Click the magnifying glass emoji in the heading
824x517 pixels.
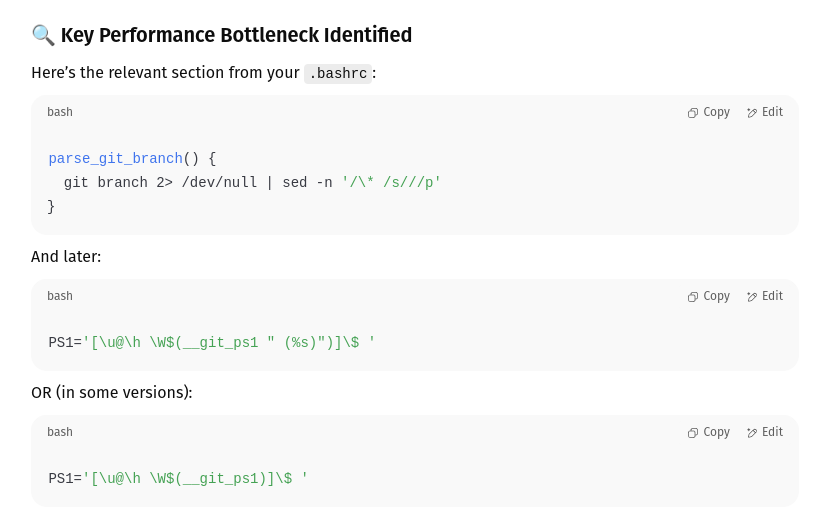(43, 35)
